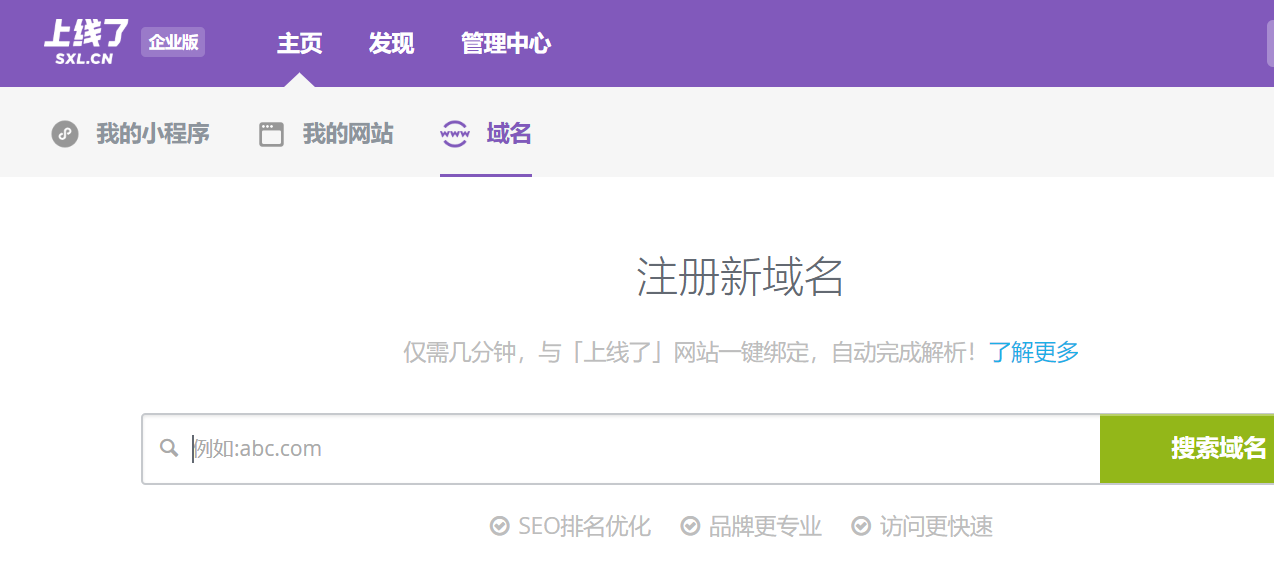Click the 企业版 badge next to the logo
This screenshot has height=583, width=1274.
coord(172,43)
